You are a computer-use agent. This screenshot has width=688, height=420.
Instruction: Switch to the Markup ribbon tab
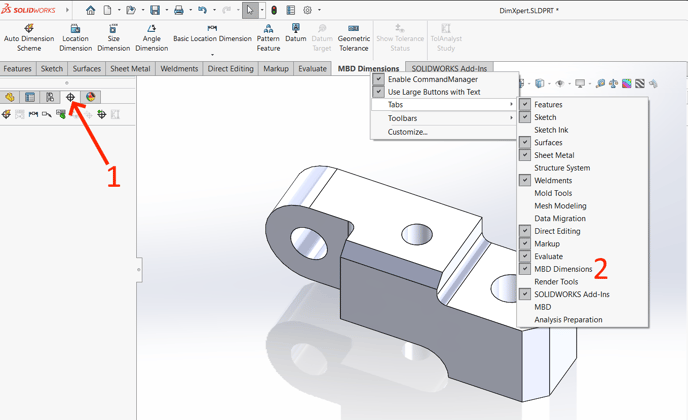click(276, 69)
